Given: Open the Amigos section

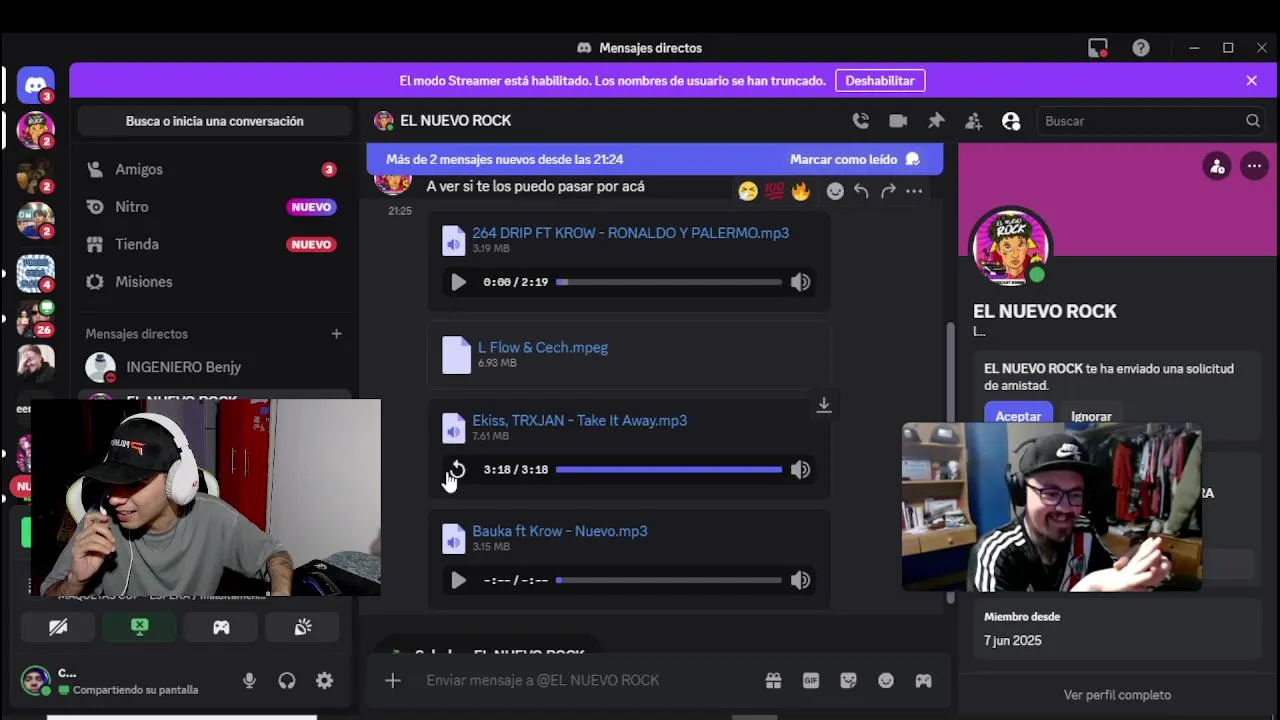Looking at the screenshot, I should 214,169.
